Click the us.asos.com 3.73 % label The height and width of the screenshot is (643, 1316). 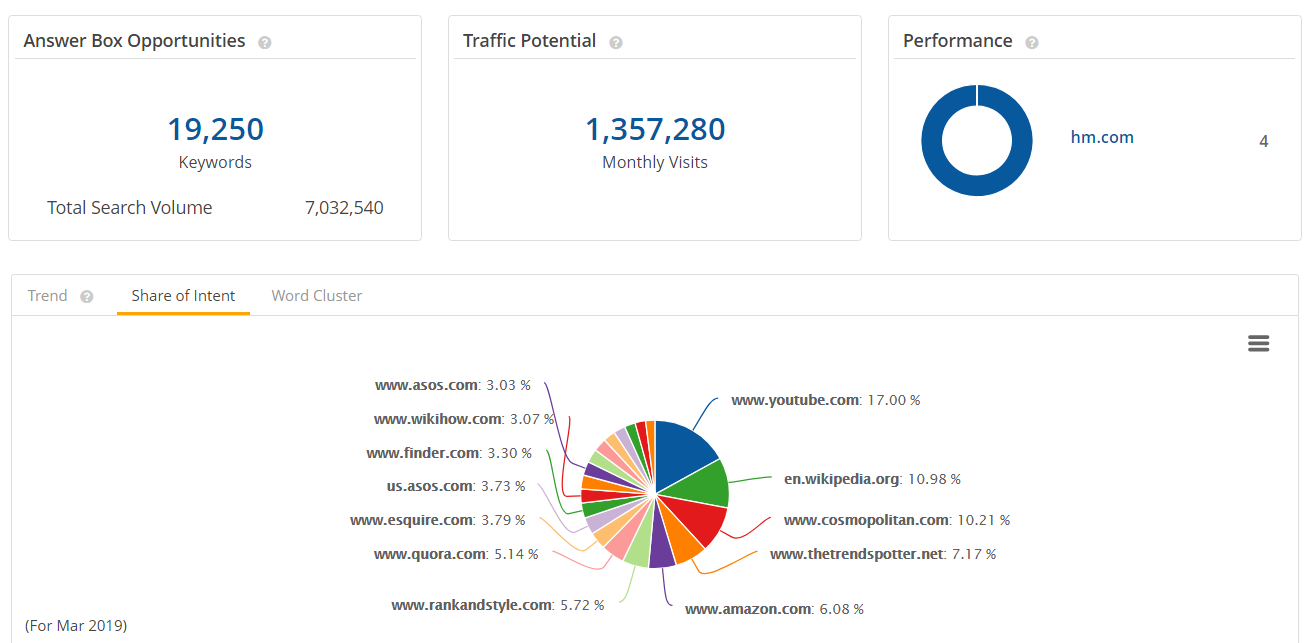[456, 486]
